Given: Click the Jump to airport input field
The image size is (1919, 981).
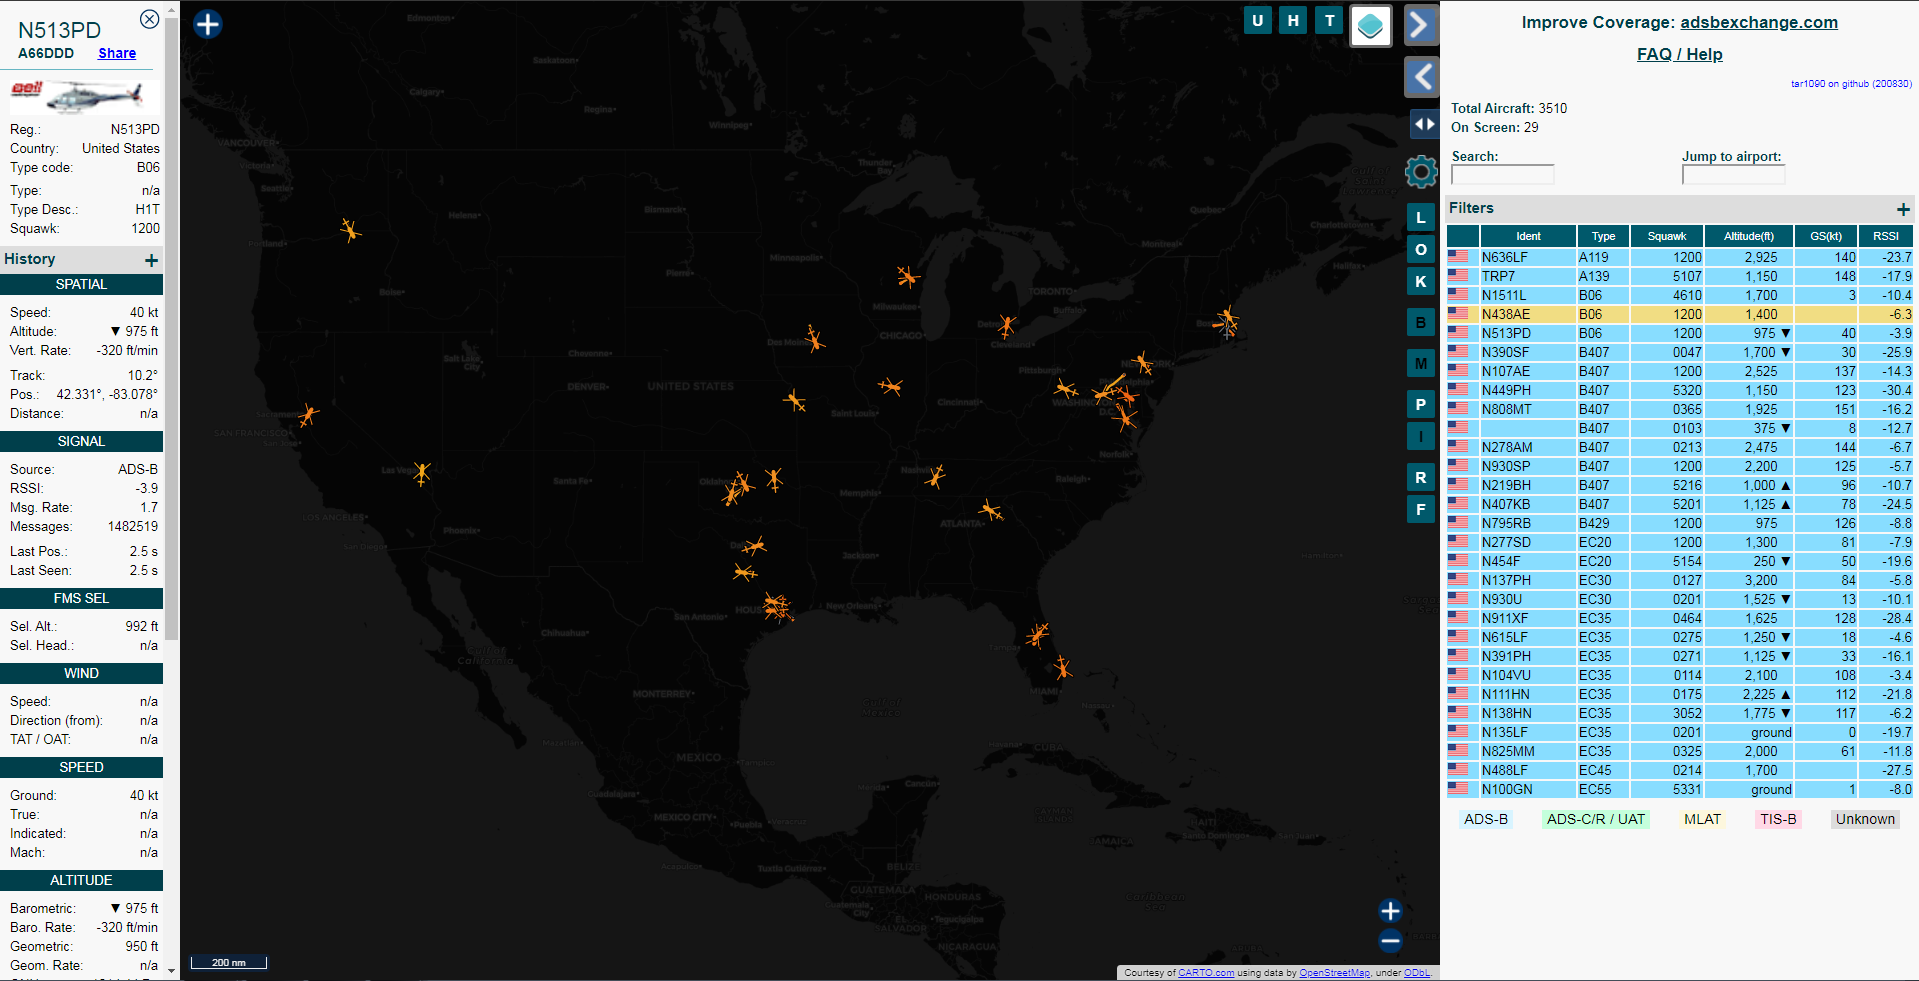Looking at the screenshot, I should point(1733,175).
